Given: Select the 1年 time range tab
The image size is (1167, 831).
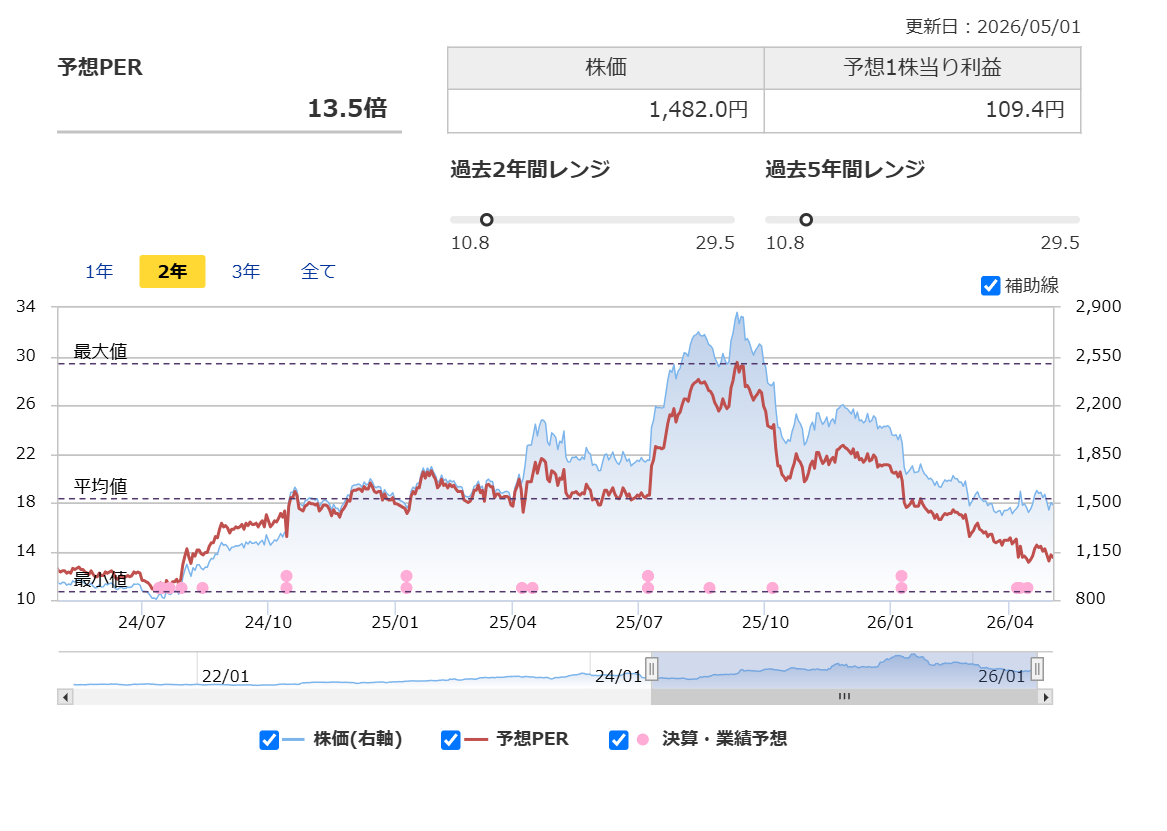Looking at the screenshot, I should (99, 272).
